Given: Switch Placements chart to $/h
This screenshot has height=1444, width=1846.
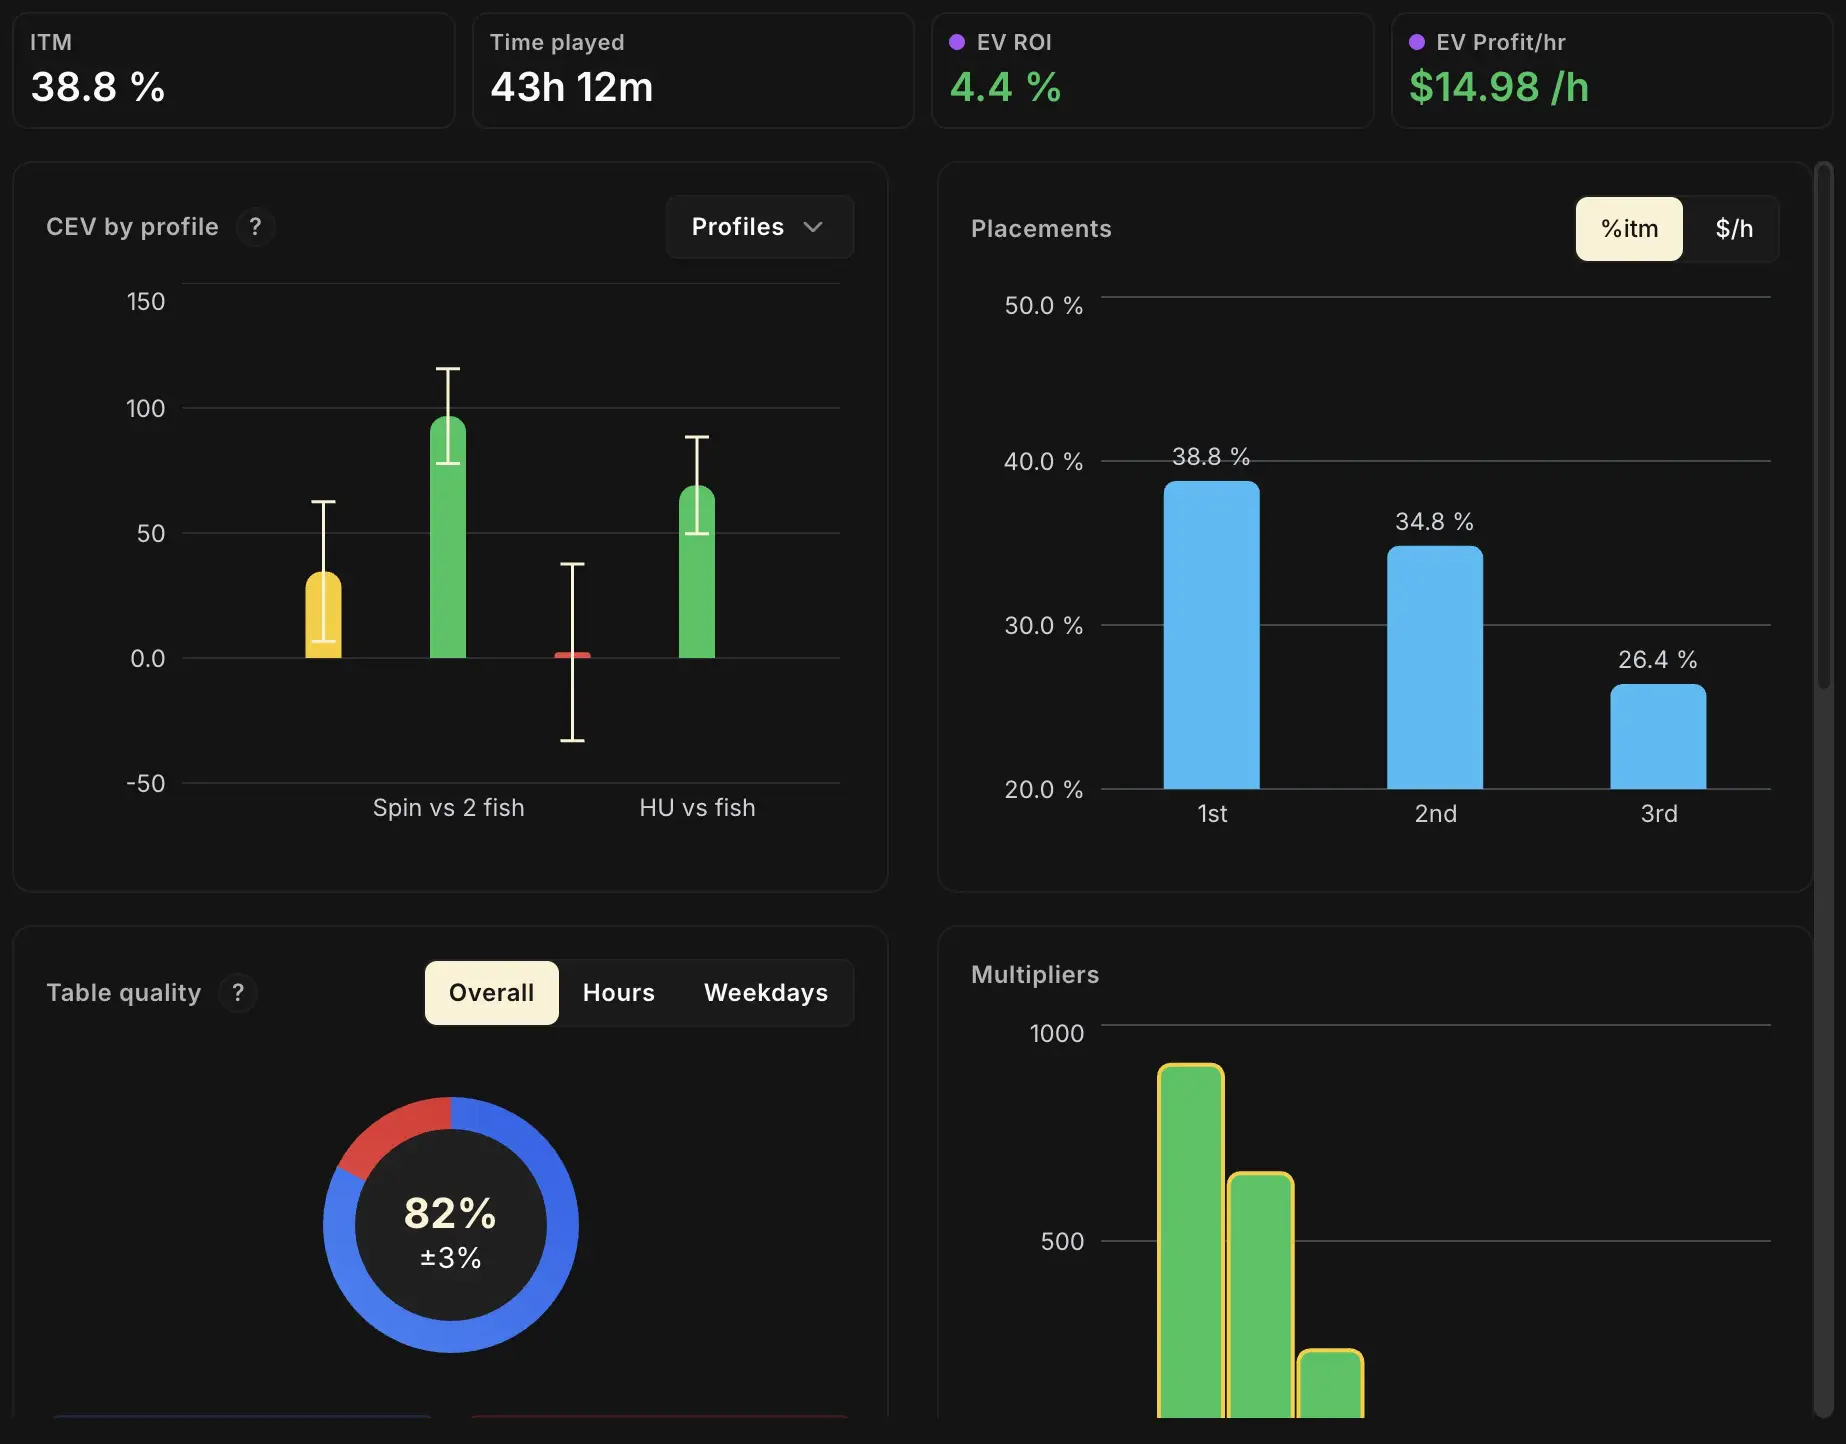Looking at the screenshot, I should [1733, 229].
